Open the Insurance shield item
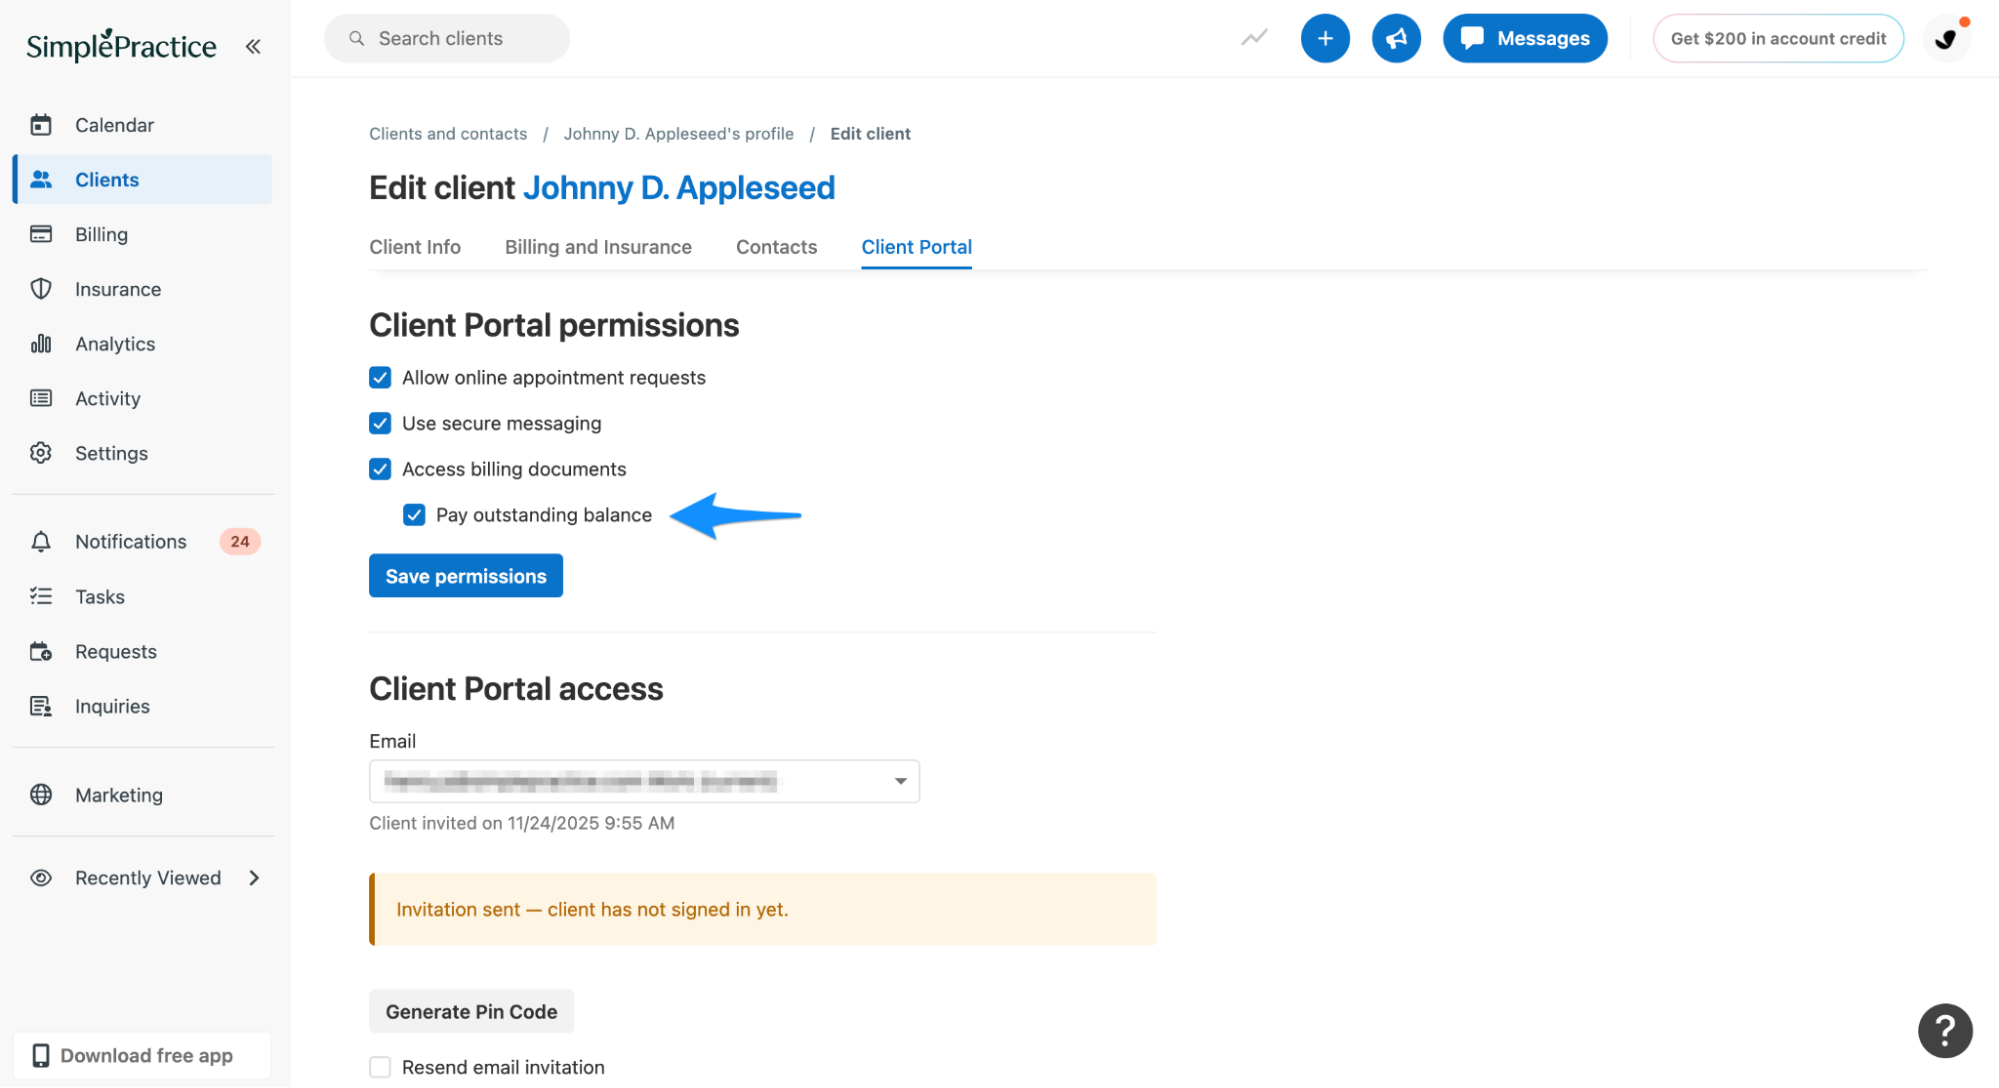 117,289
